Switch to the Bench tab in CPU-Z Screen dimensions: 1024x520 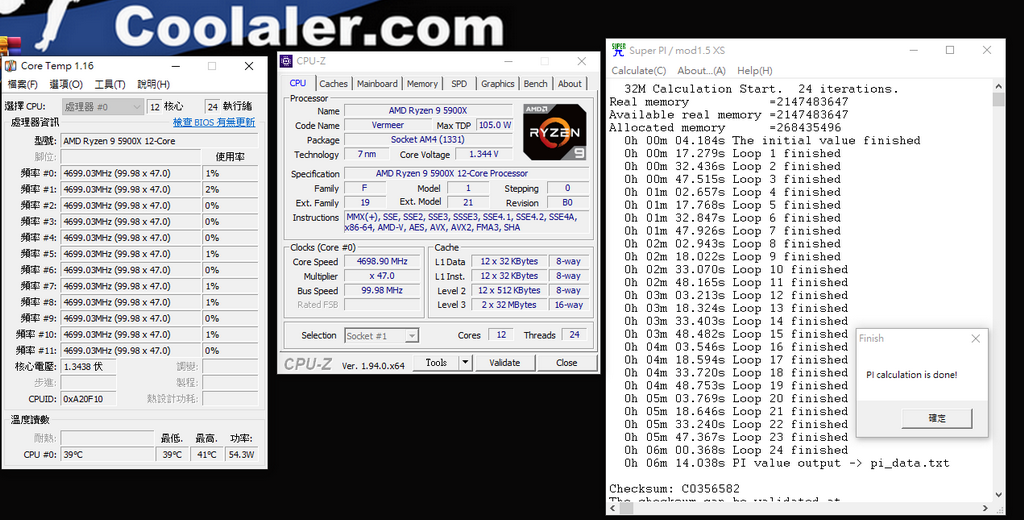point(536,84)
